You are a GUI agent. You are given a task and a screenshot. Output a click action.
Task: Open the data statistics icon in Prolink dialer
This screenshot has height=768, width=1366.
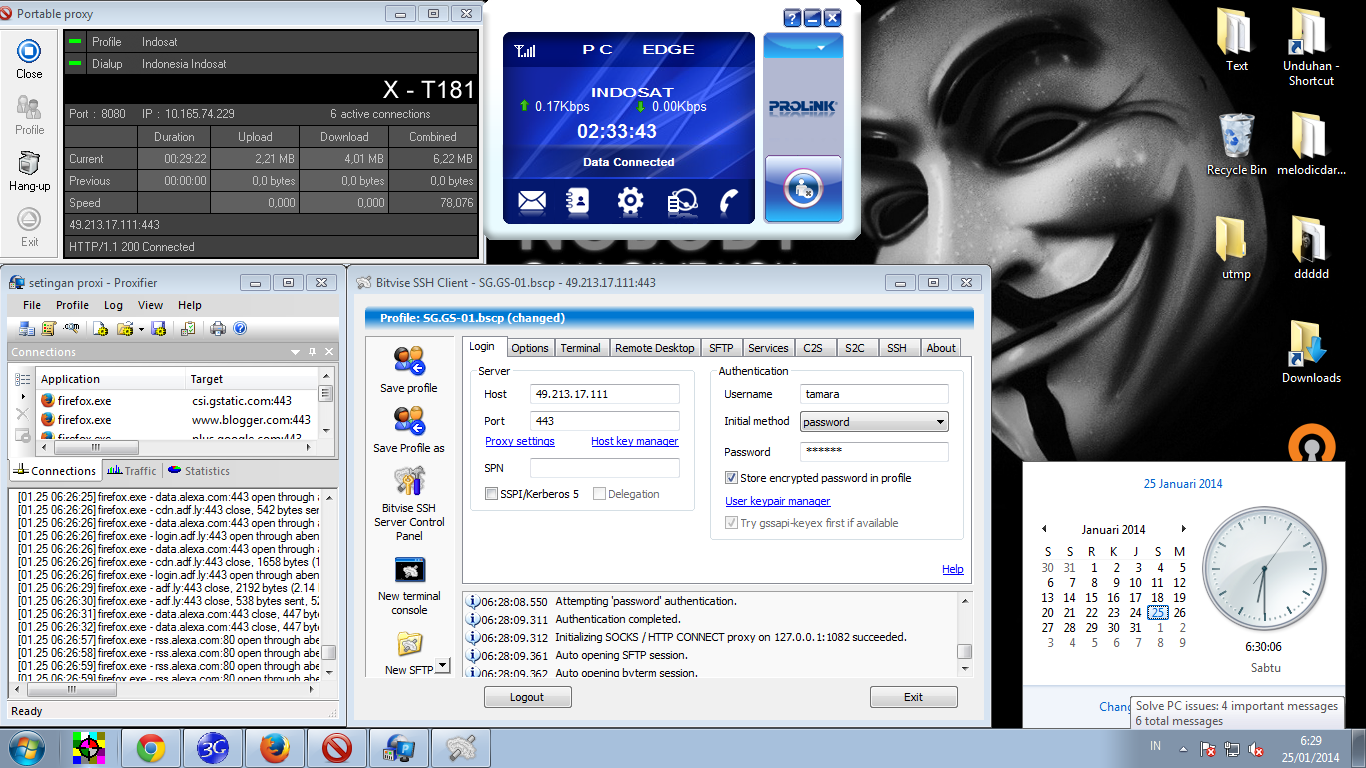682,201
